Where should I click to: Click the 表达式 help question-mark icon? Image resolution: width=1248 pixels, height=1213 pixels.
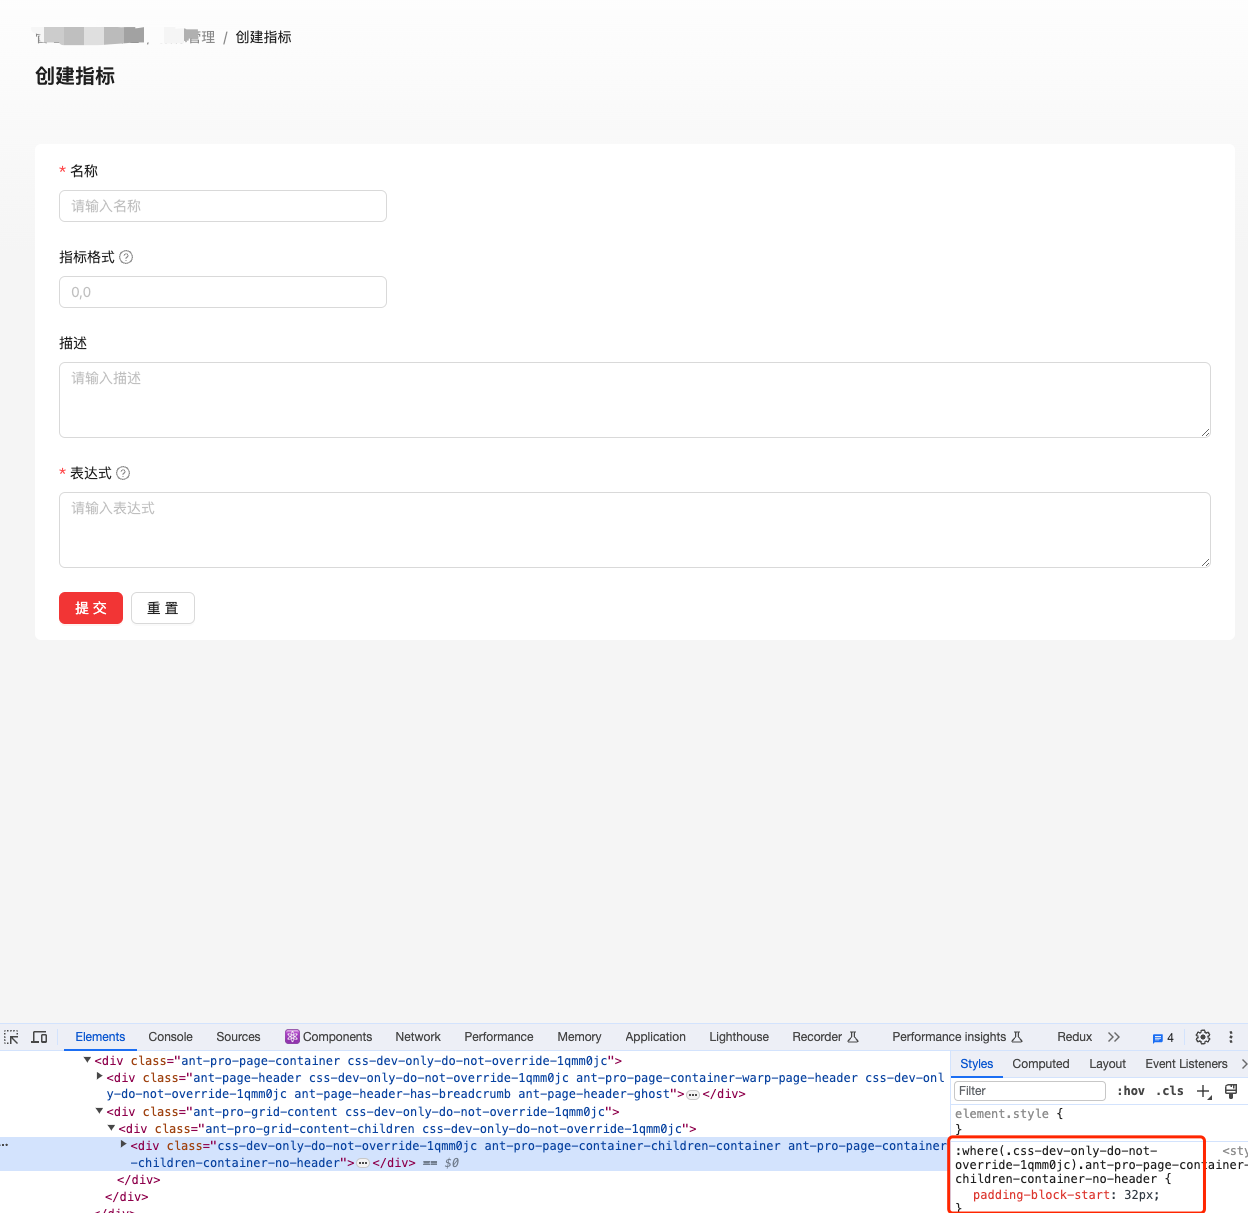coord(123,472)
